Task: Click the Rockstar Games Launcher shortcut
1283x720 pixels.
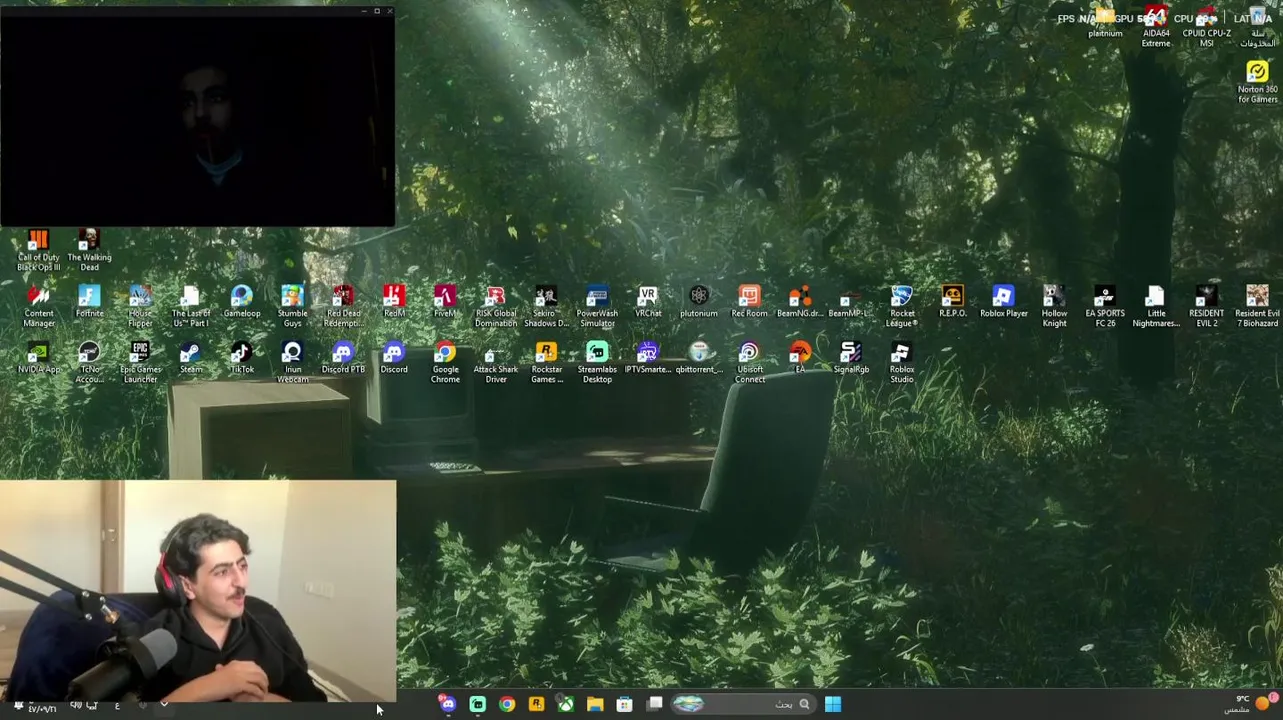Action: point(546,362)
